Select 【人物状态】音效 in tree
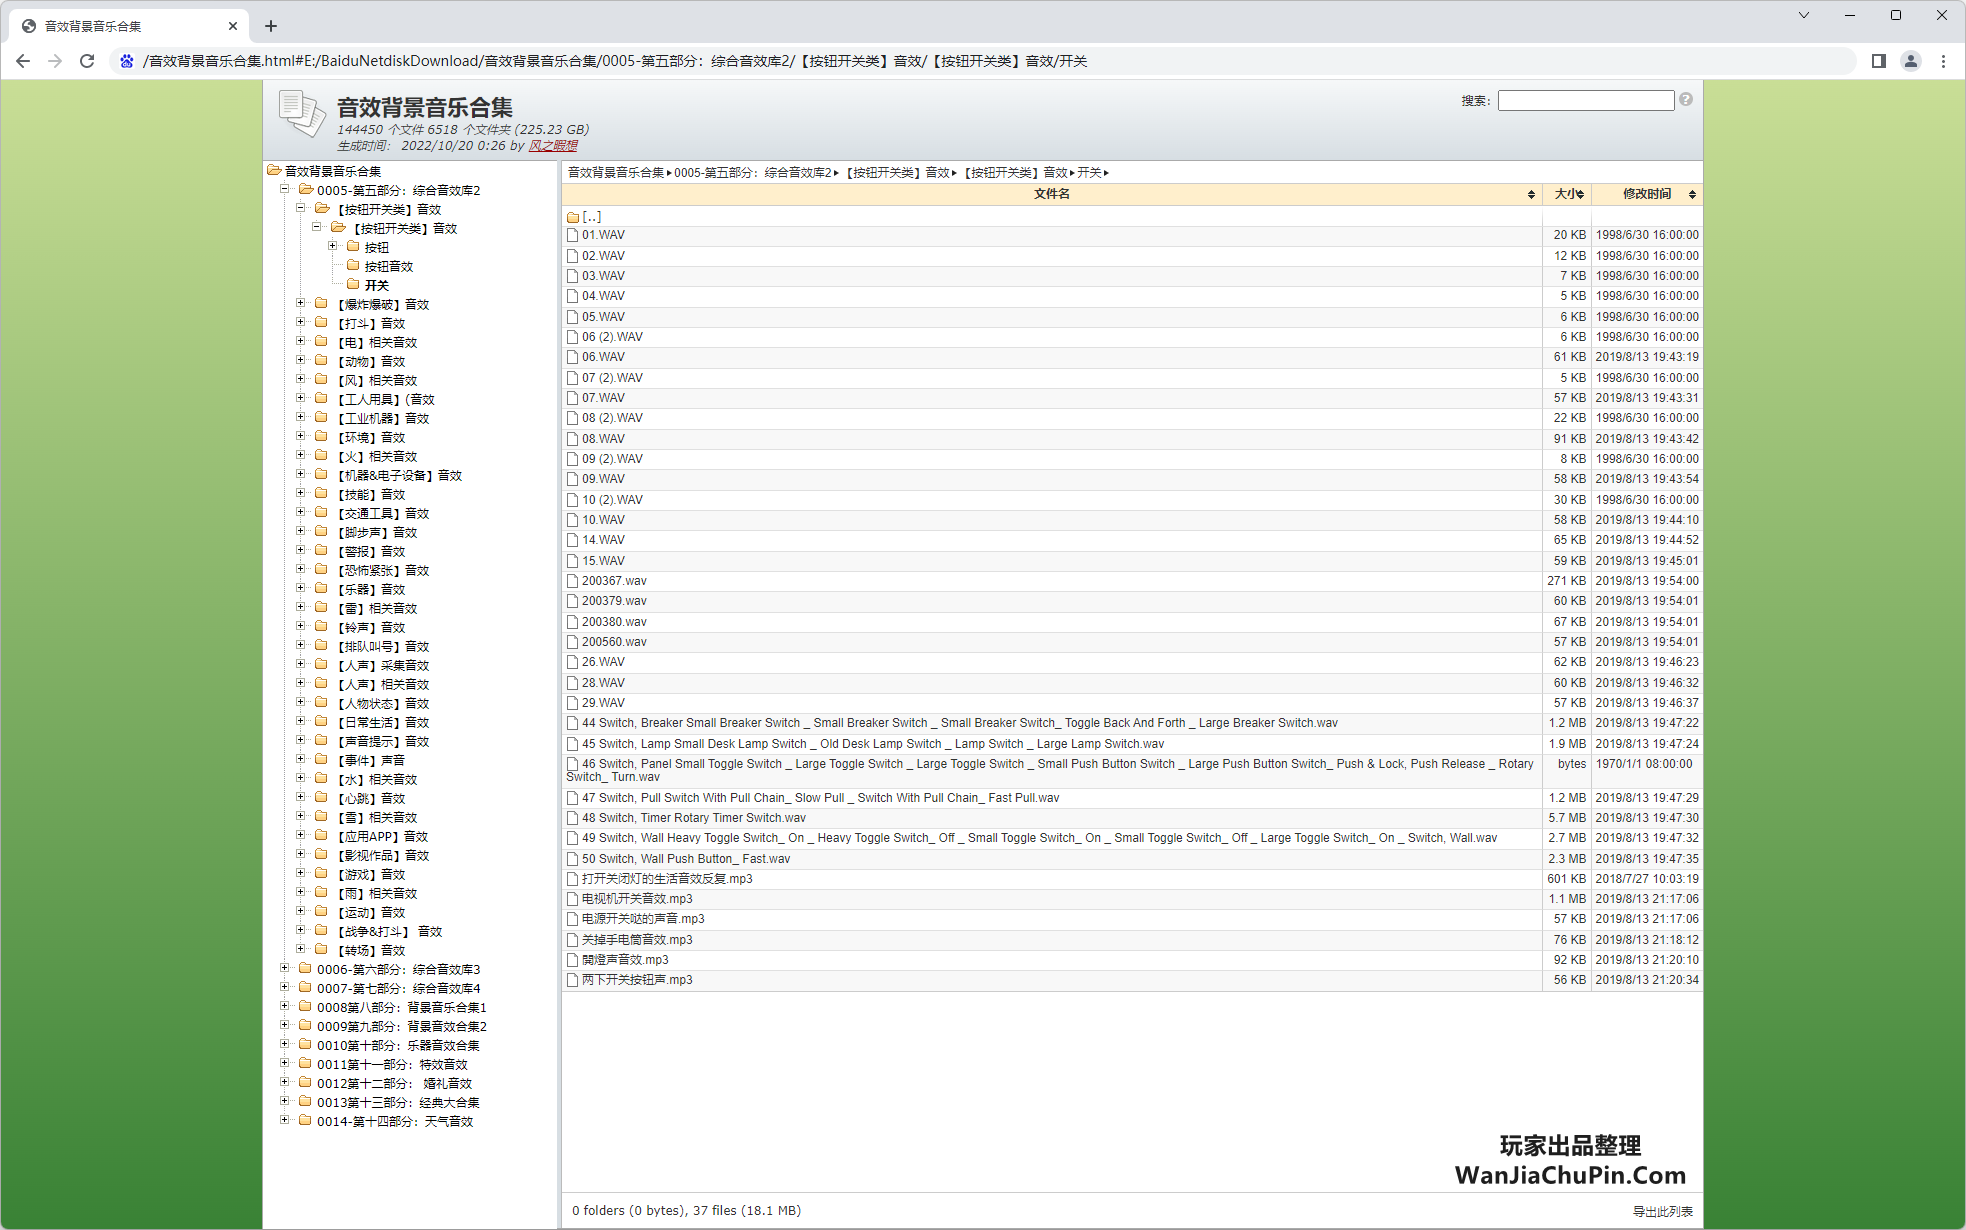 point(382,704)
